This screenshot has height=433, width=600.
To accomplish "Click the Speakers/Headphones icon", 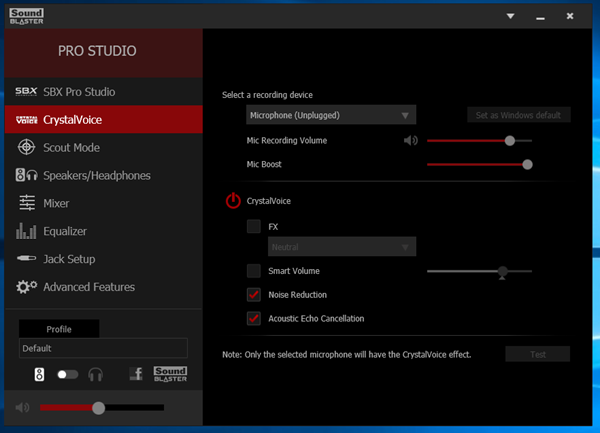I will (x=26, y=175).
